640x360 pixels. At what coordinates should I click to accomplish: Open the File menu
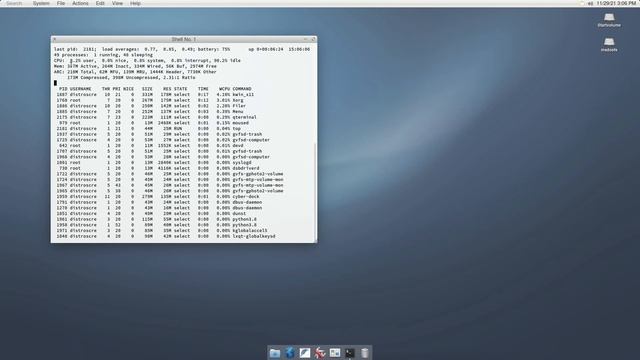click(61, 3)
